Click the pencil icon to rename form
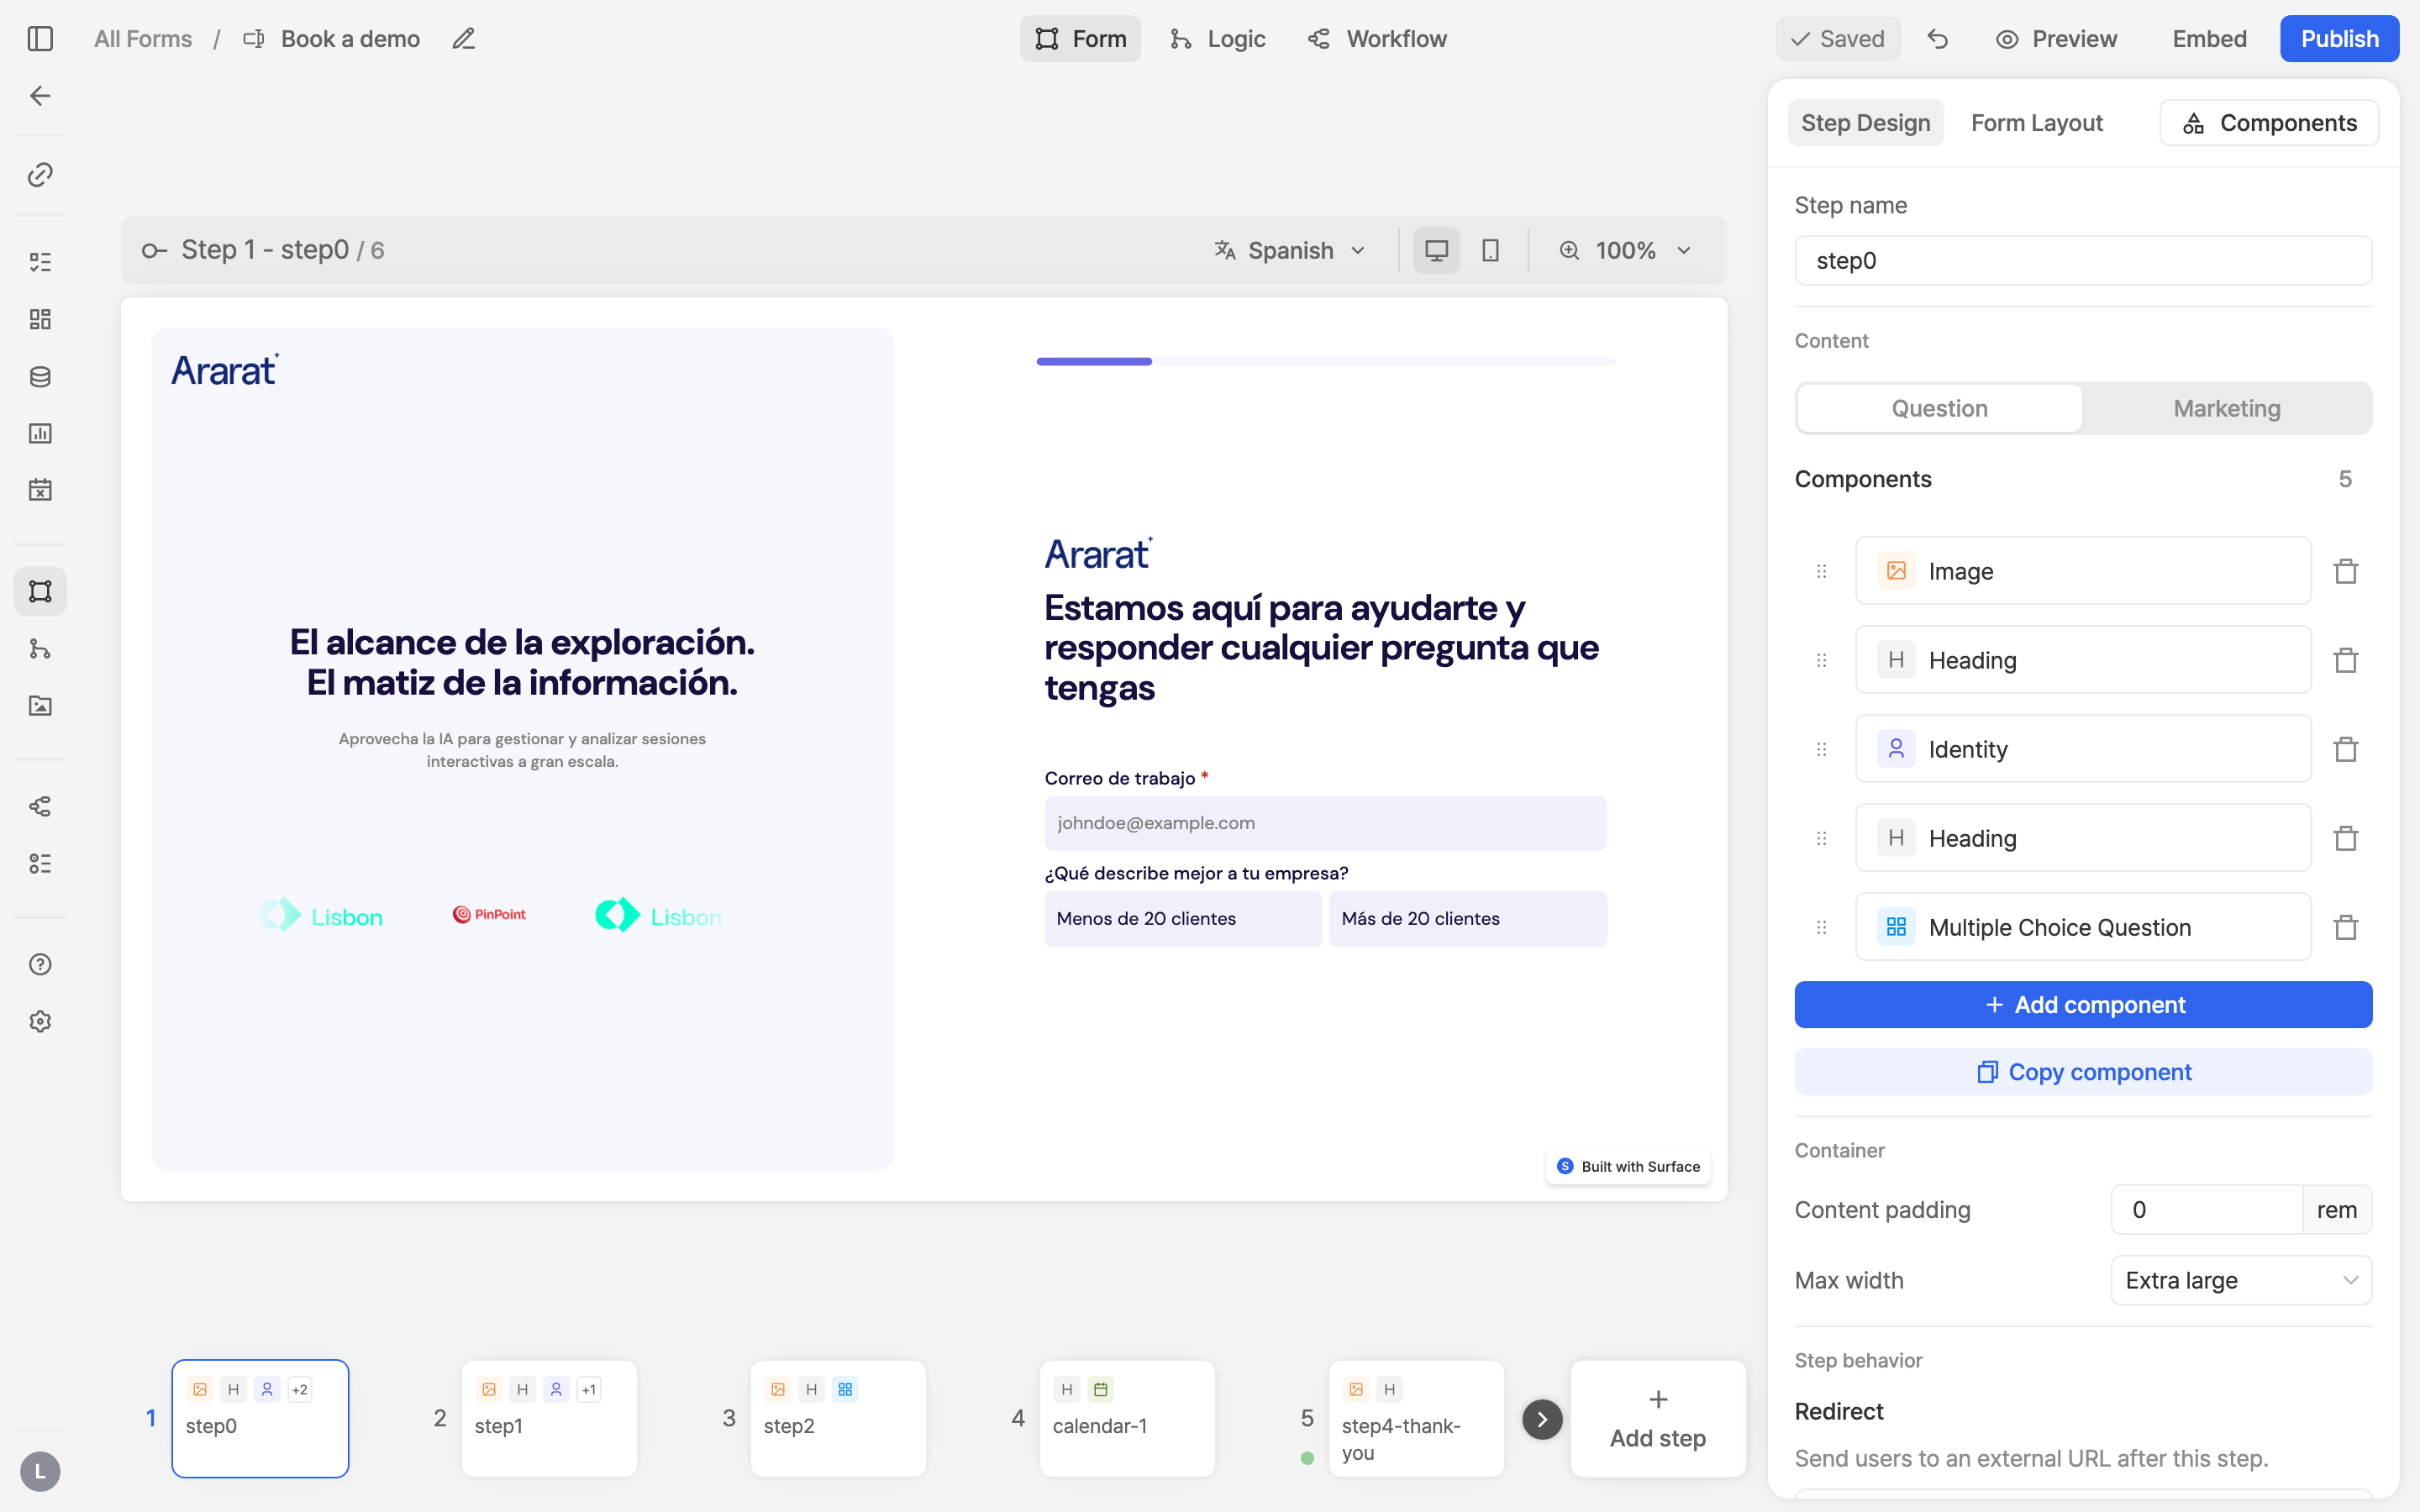The width and height of the screenshot is (2420, 1512). coord(463,39)
